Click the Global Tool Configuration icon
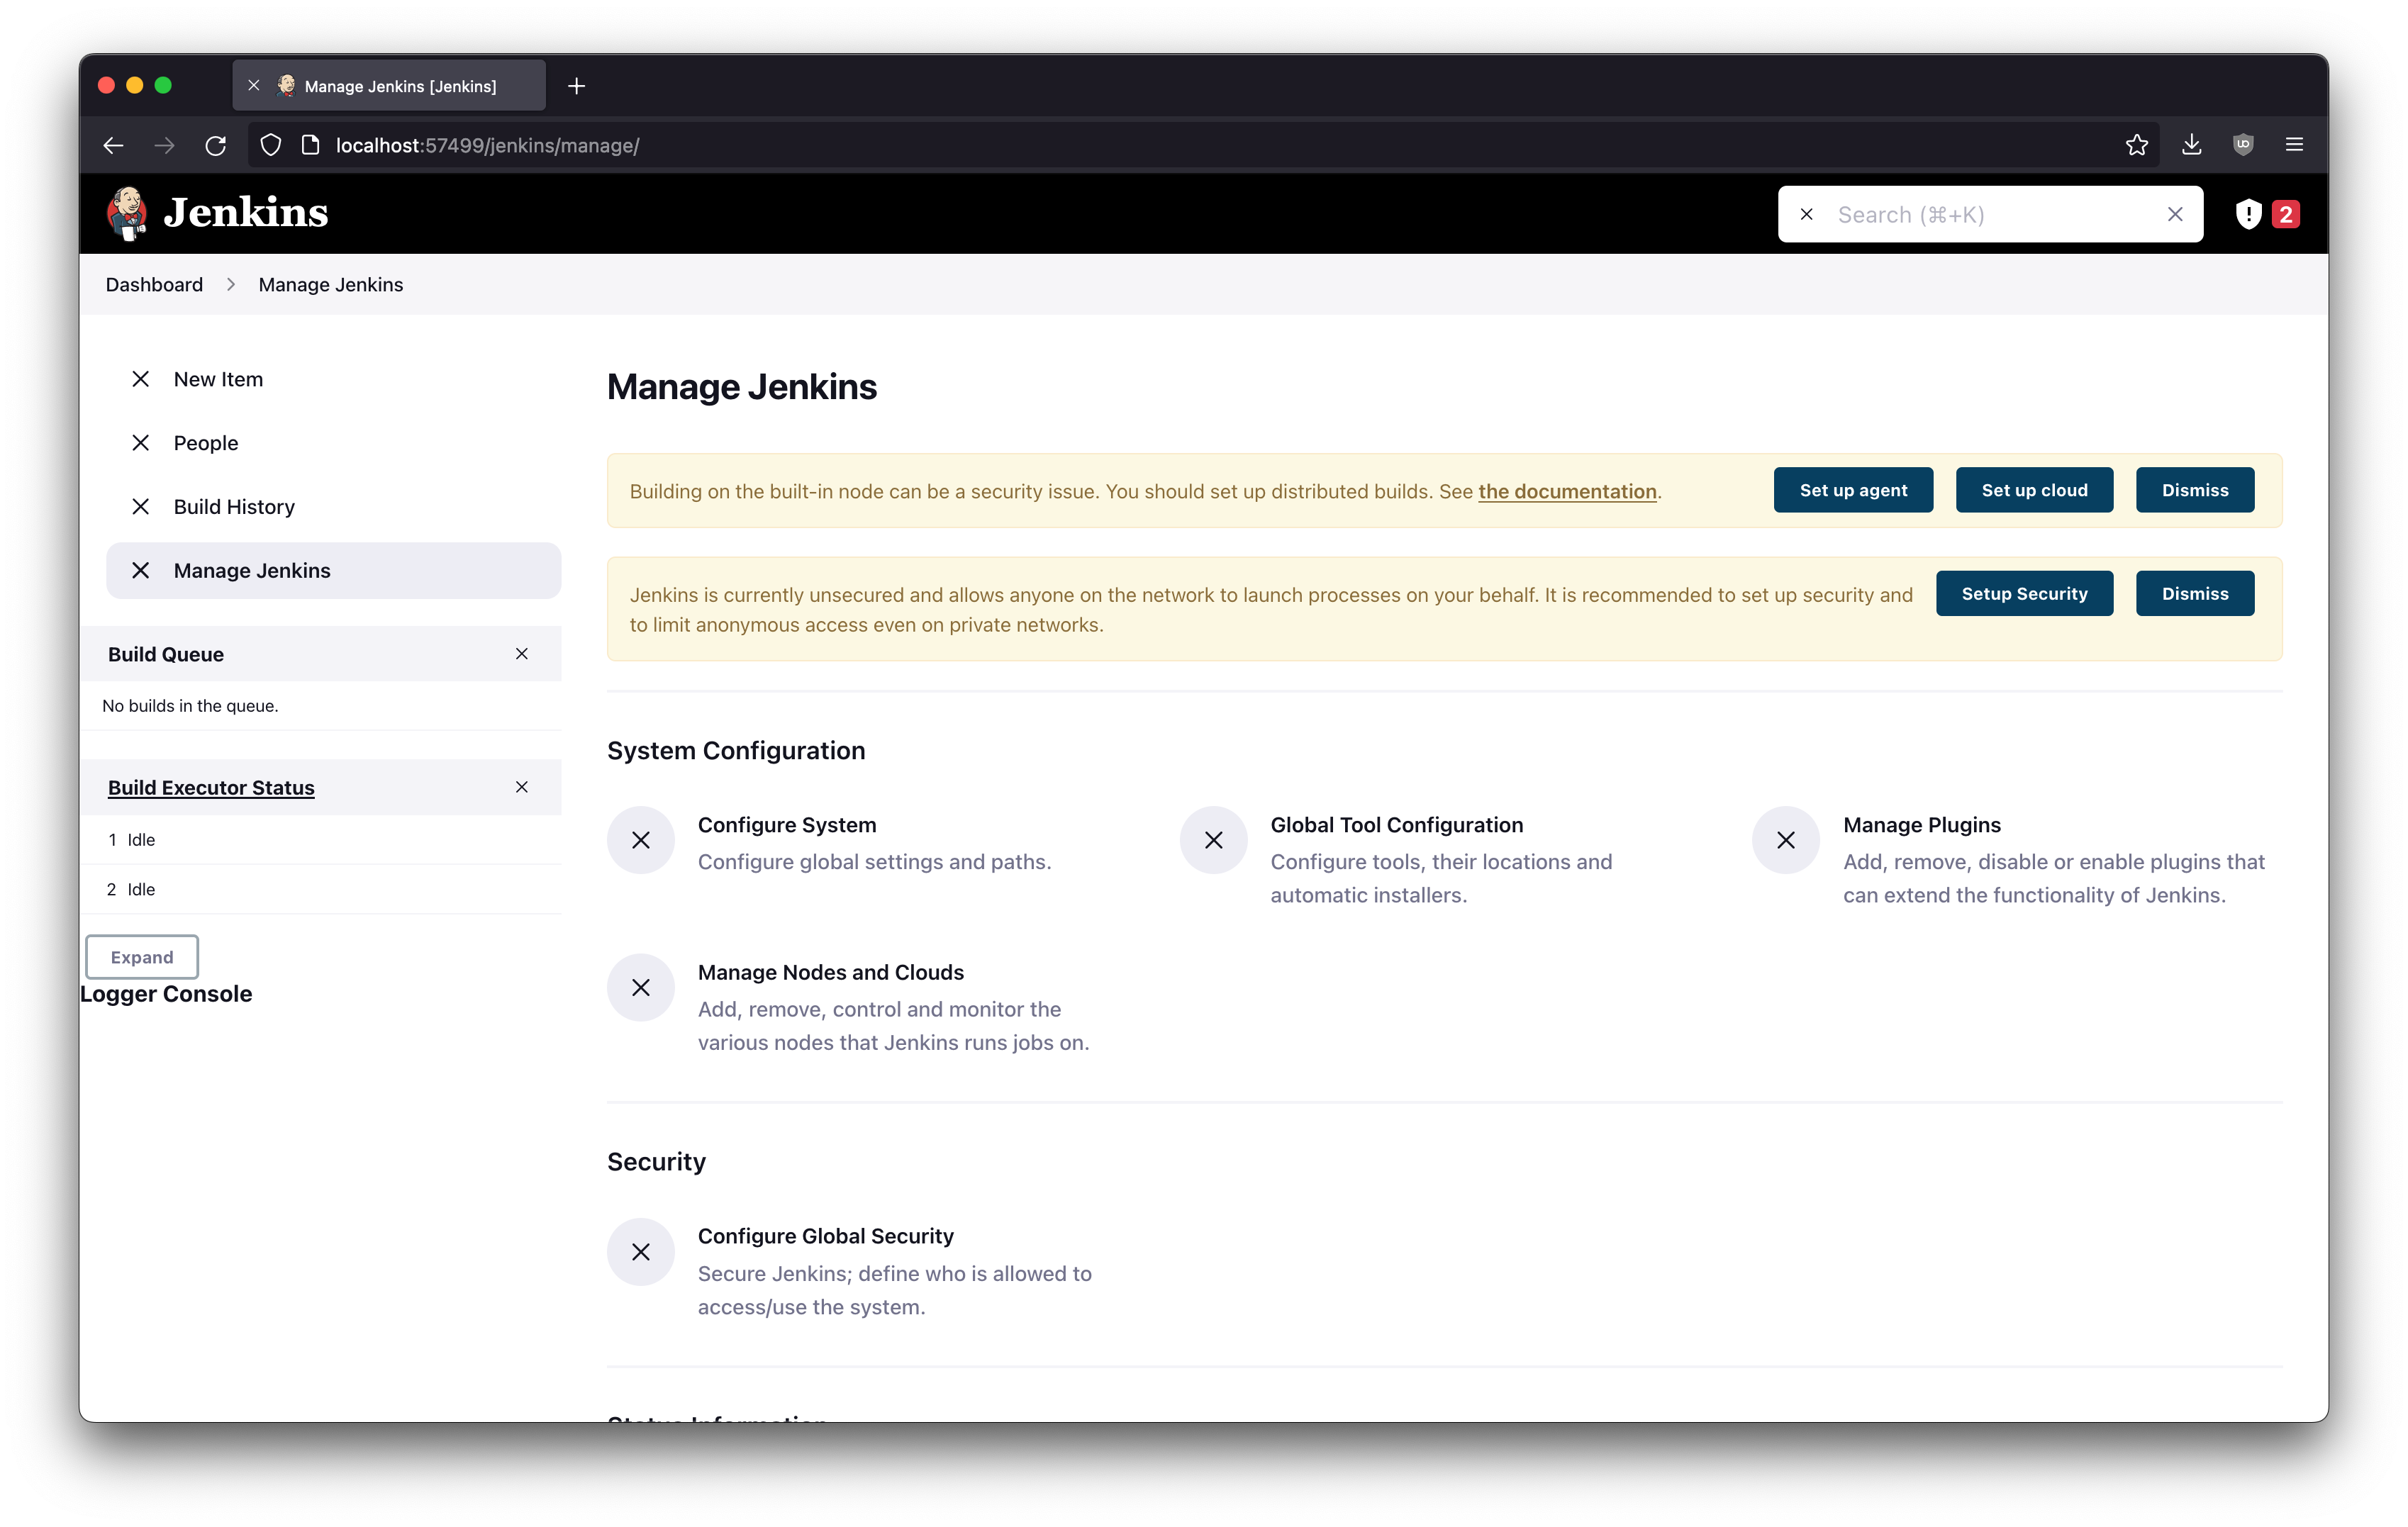The image size is (2408, 1527). (1213, 840)
